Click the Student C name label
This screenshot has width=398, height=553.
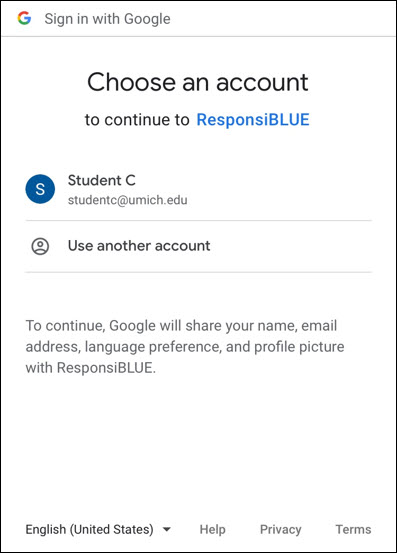pos(102,180)
